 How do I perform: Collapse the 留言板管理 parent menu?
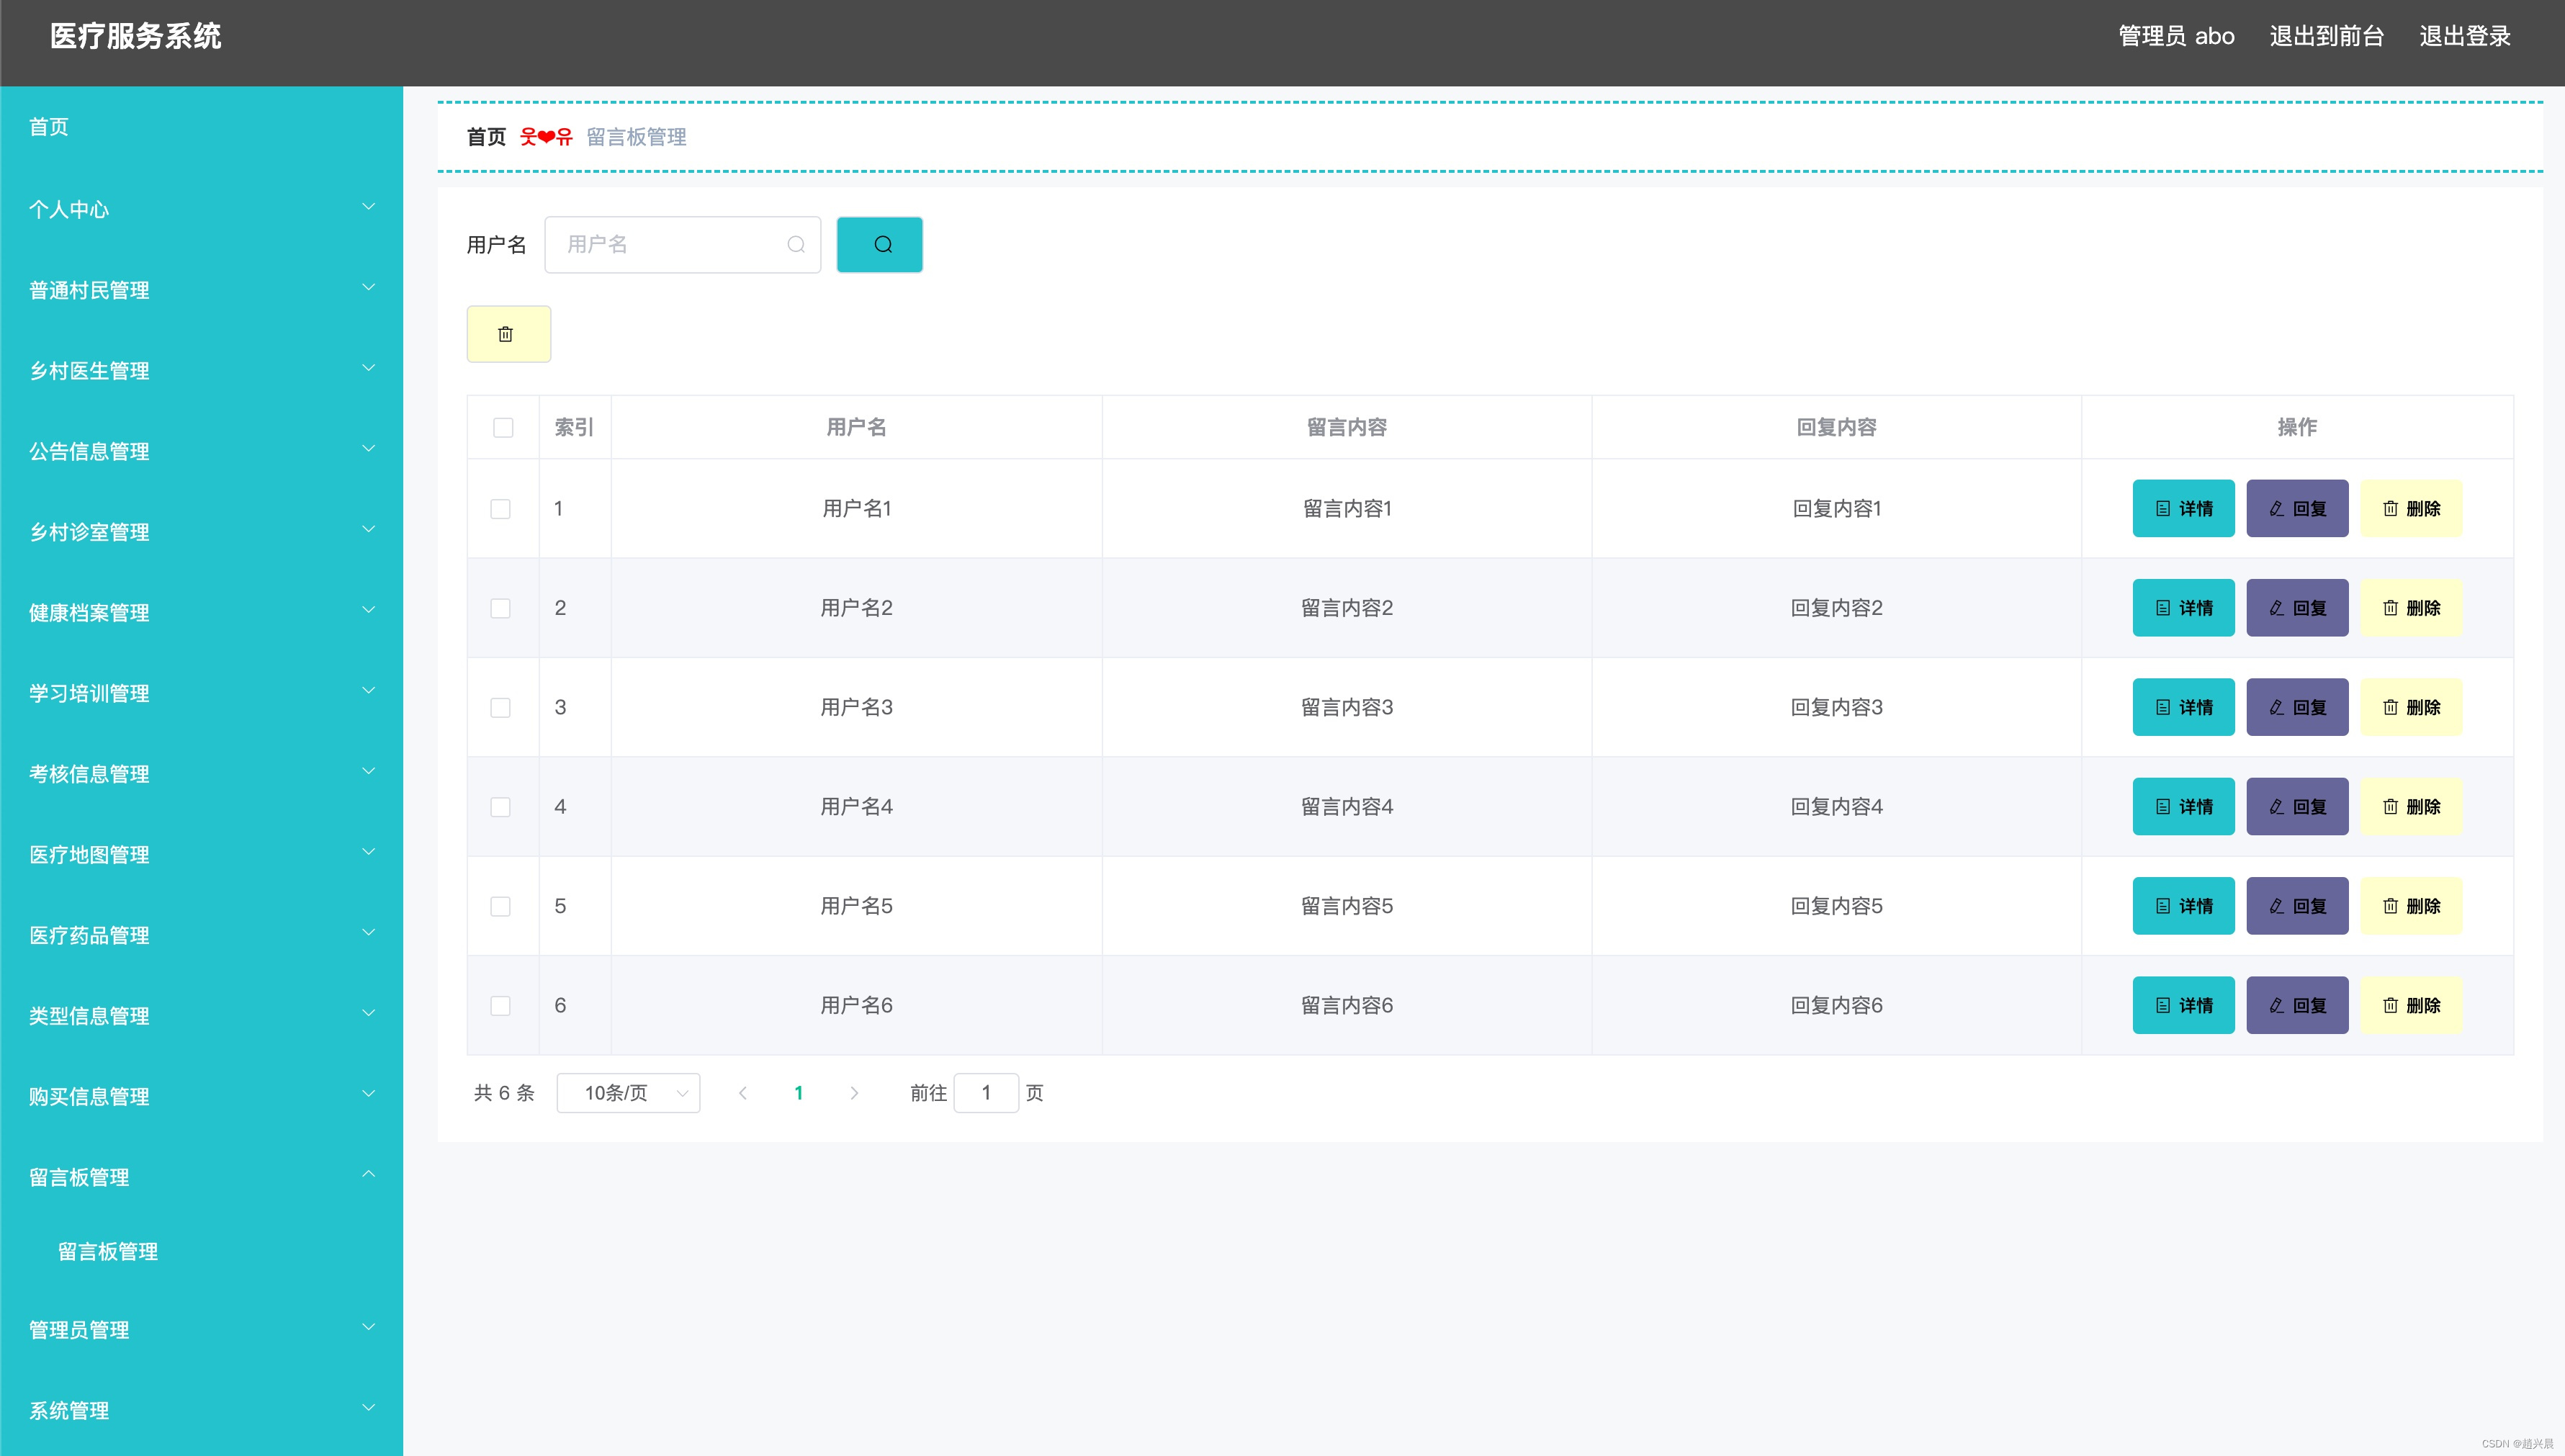pos(201,1177)
